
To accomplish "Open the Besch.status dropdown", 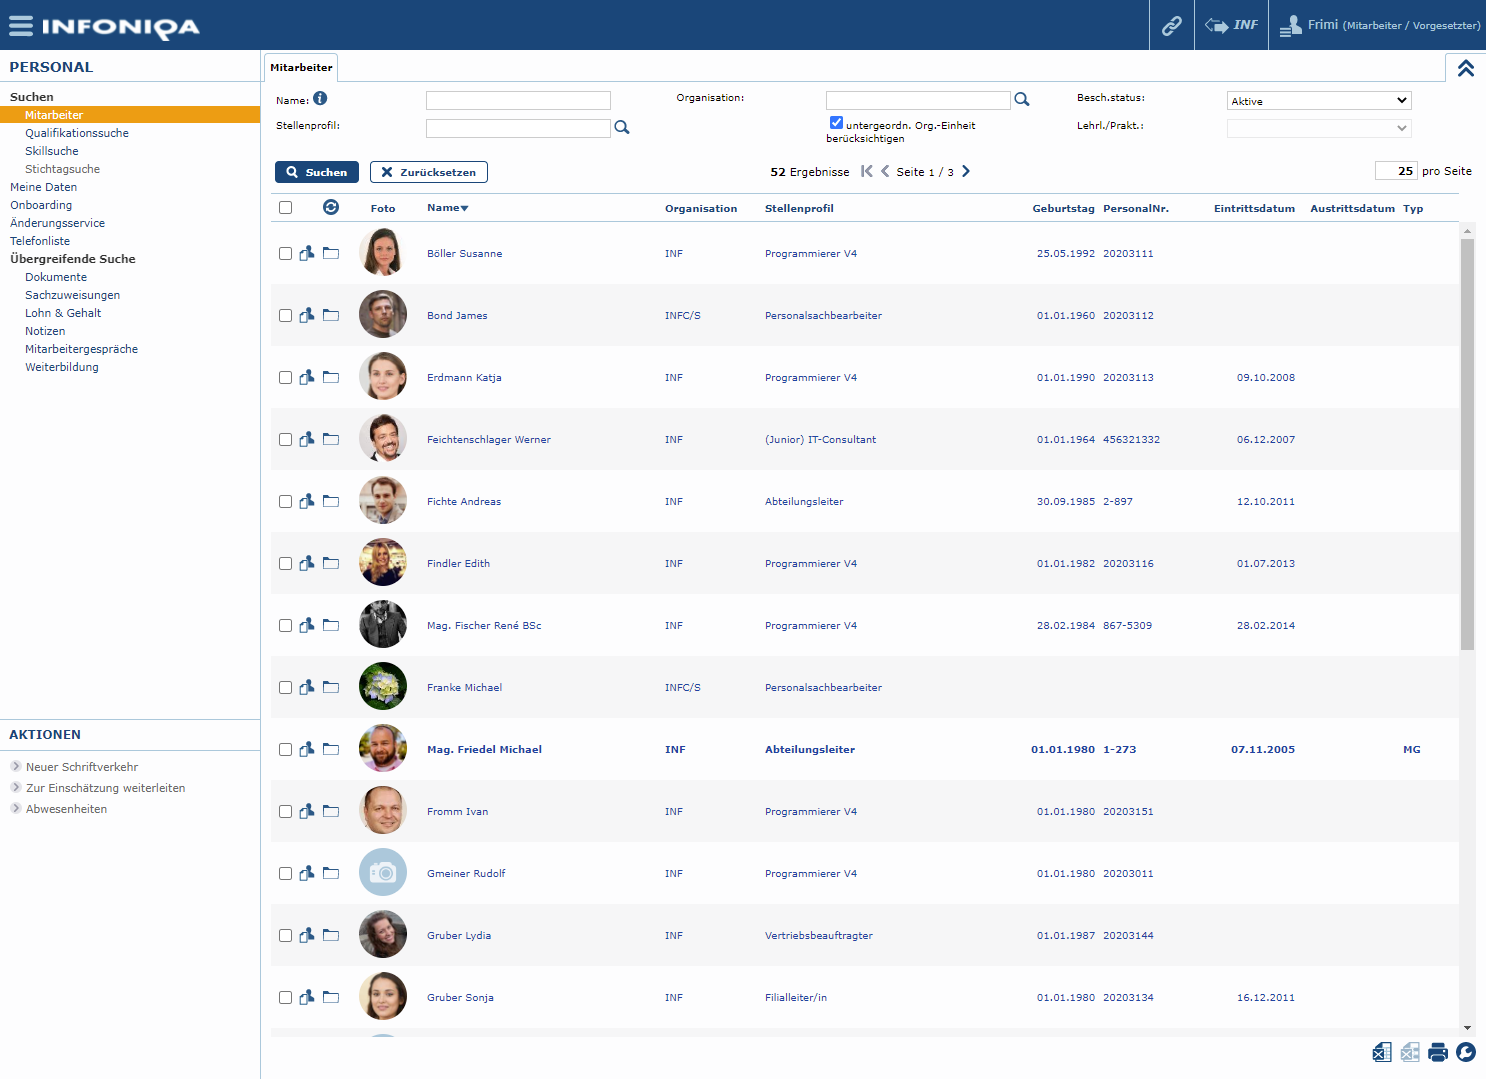I will pos(1318,101).
